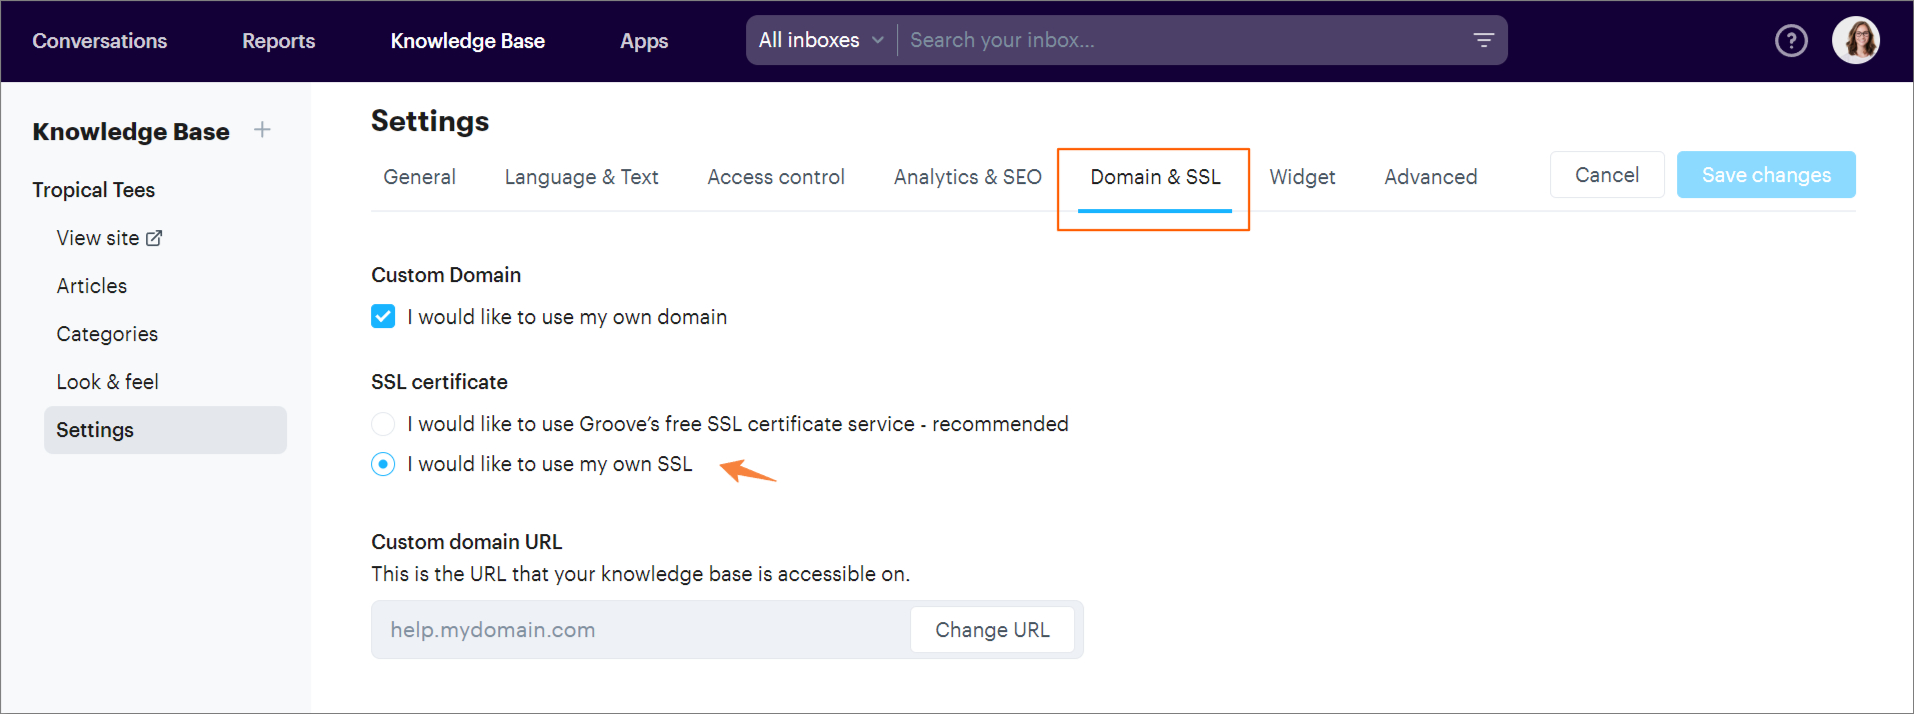
Task: Open the Language & Text tab
Action: [581, 177]
